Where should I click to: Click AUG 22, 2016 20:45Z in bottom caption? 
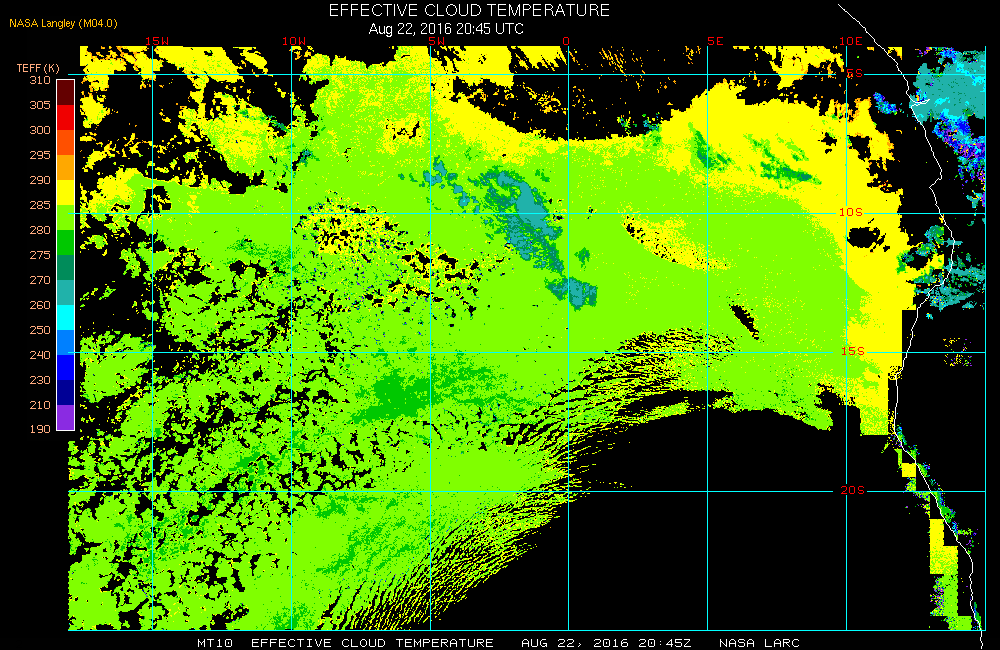(606, 643)
